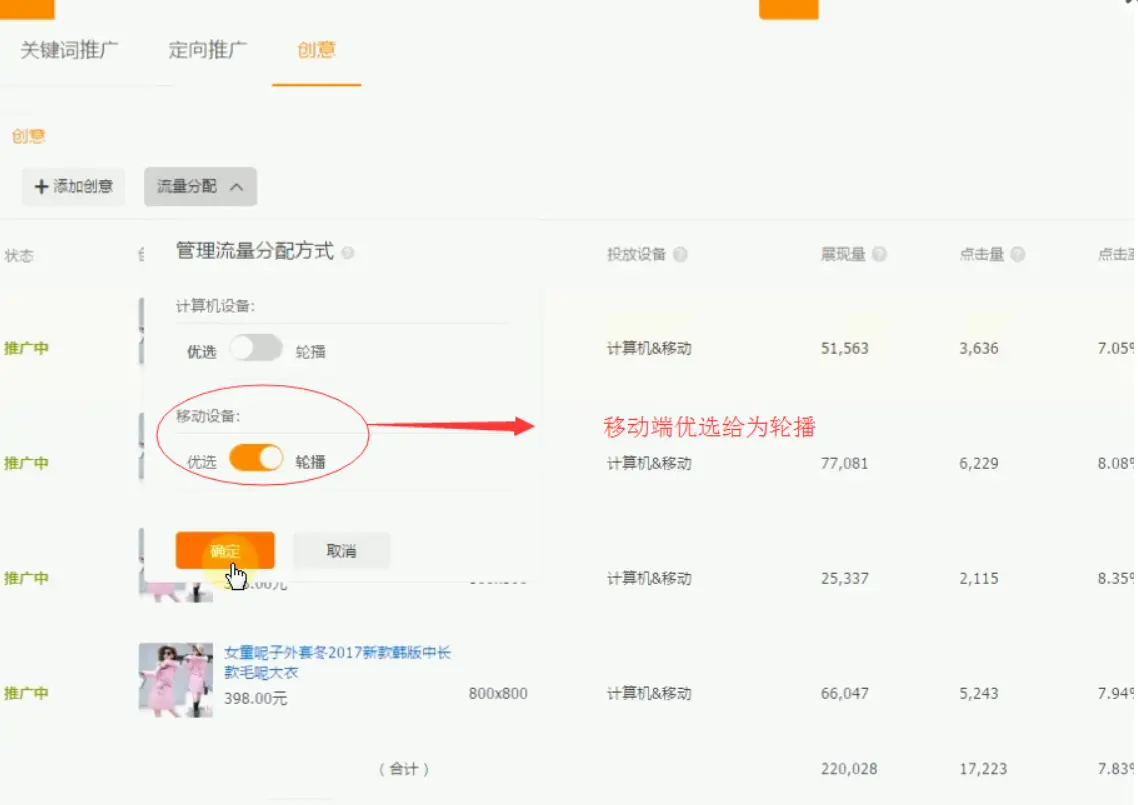Toggle the 移动设备 优选/轮播 switch
The width and height of the screenshot is (1138, 805).
[x=256, y=459]
